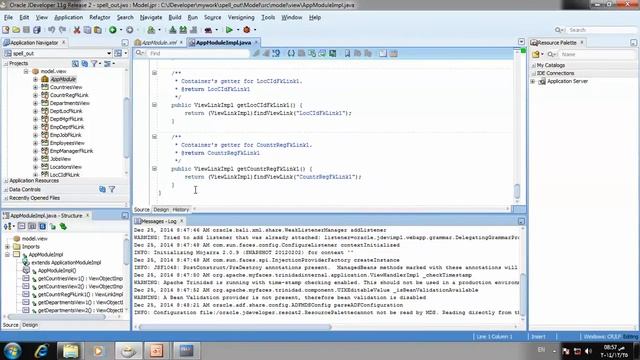Viewport: 640px width, 360px height.
Task: Click the Undo toolbar icon
Action: (51, 30)
